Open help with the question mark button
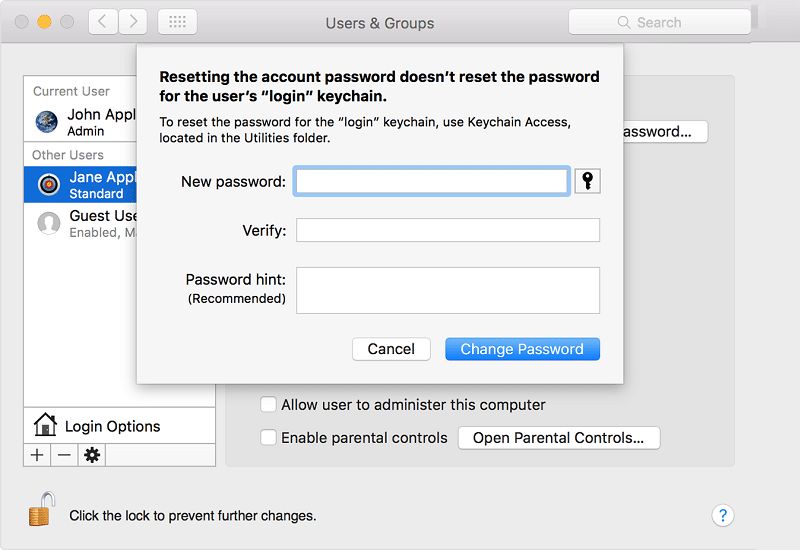 pyautogui.click(x=722, y=516)
